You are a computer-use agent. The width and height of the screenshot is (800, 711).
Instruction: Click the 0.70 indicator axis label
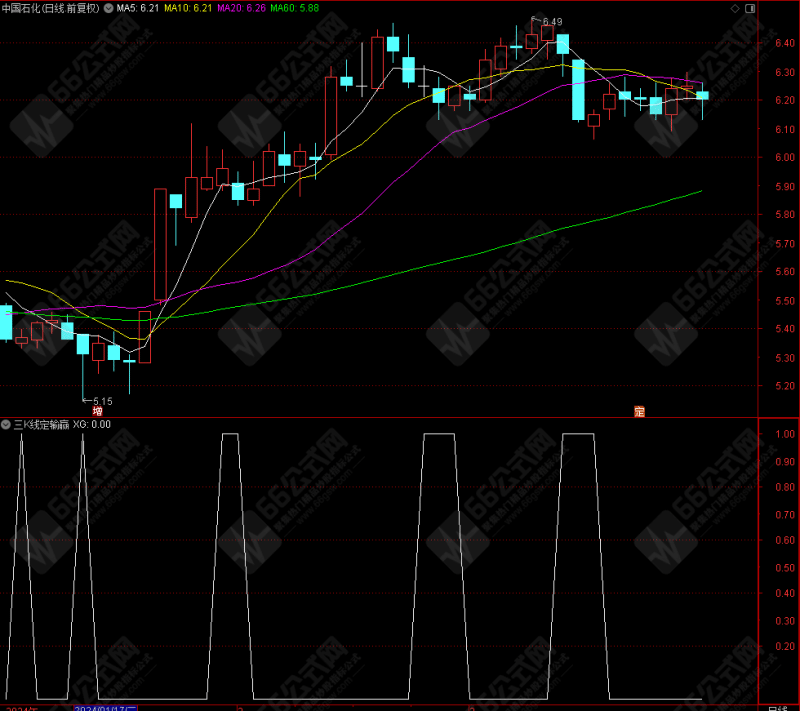click(x=785, y=515)
